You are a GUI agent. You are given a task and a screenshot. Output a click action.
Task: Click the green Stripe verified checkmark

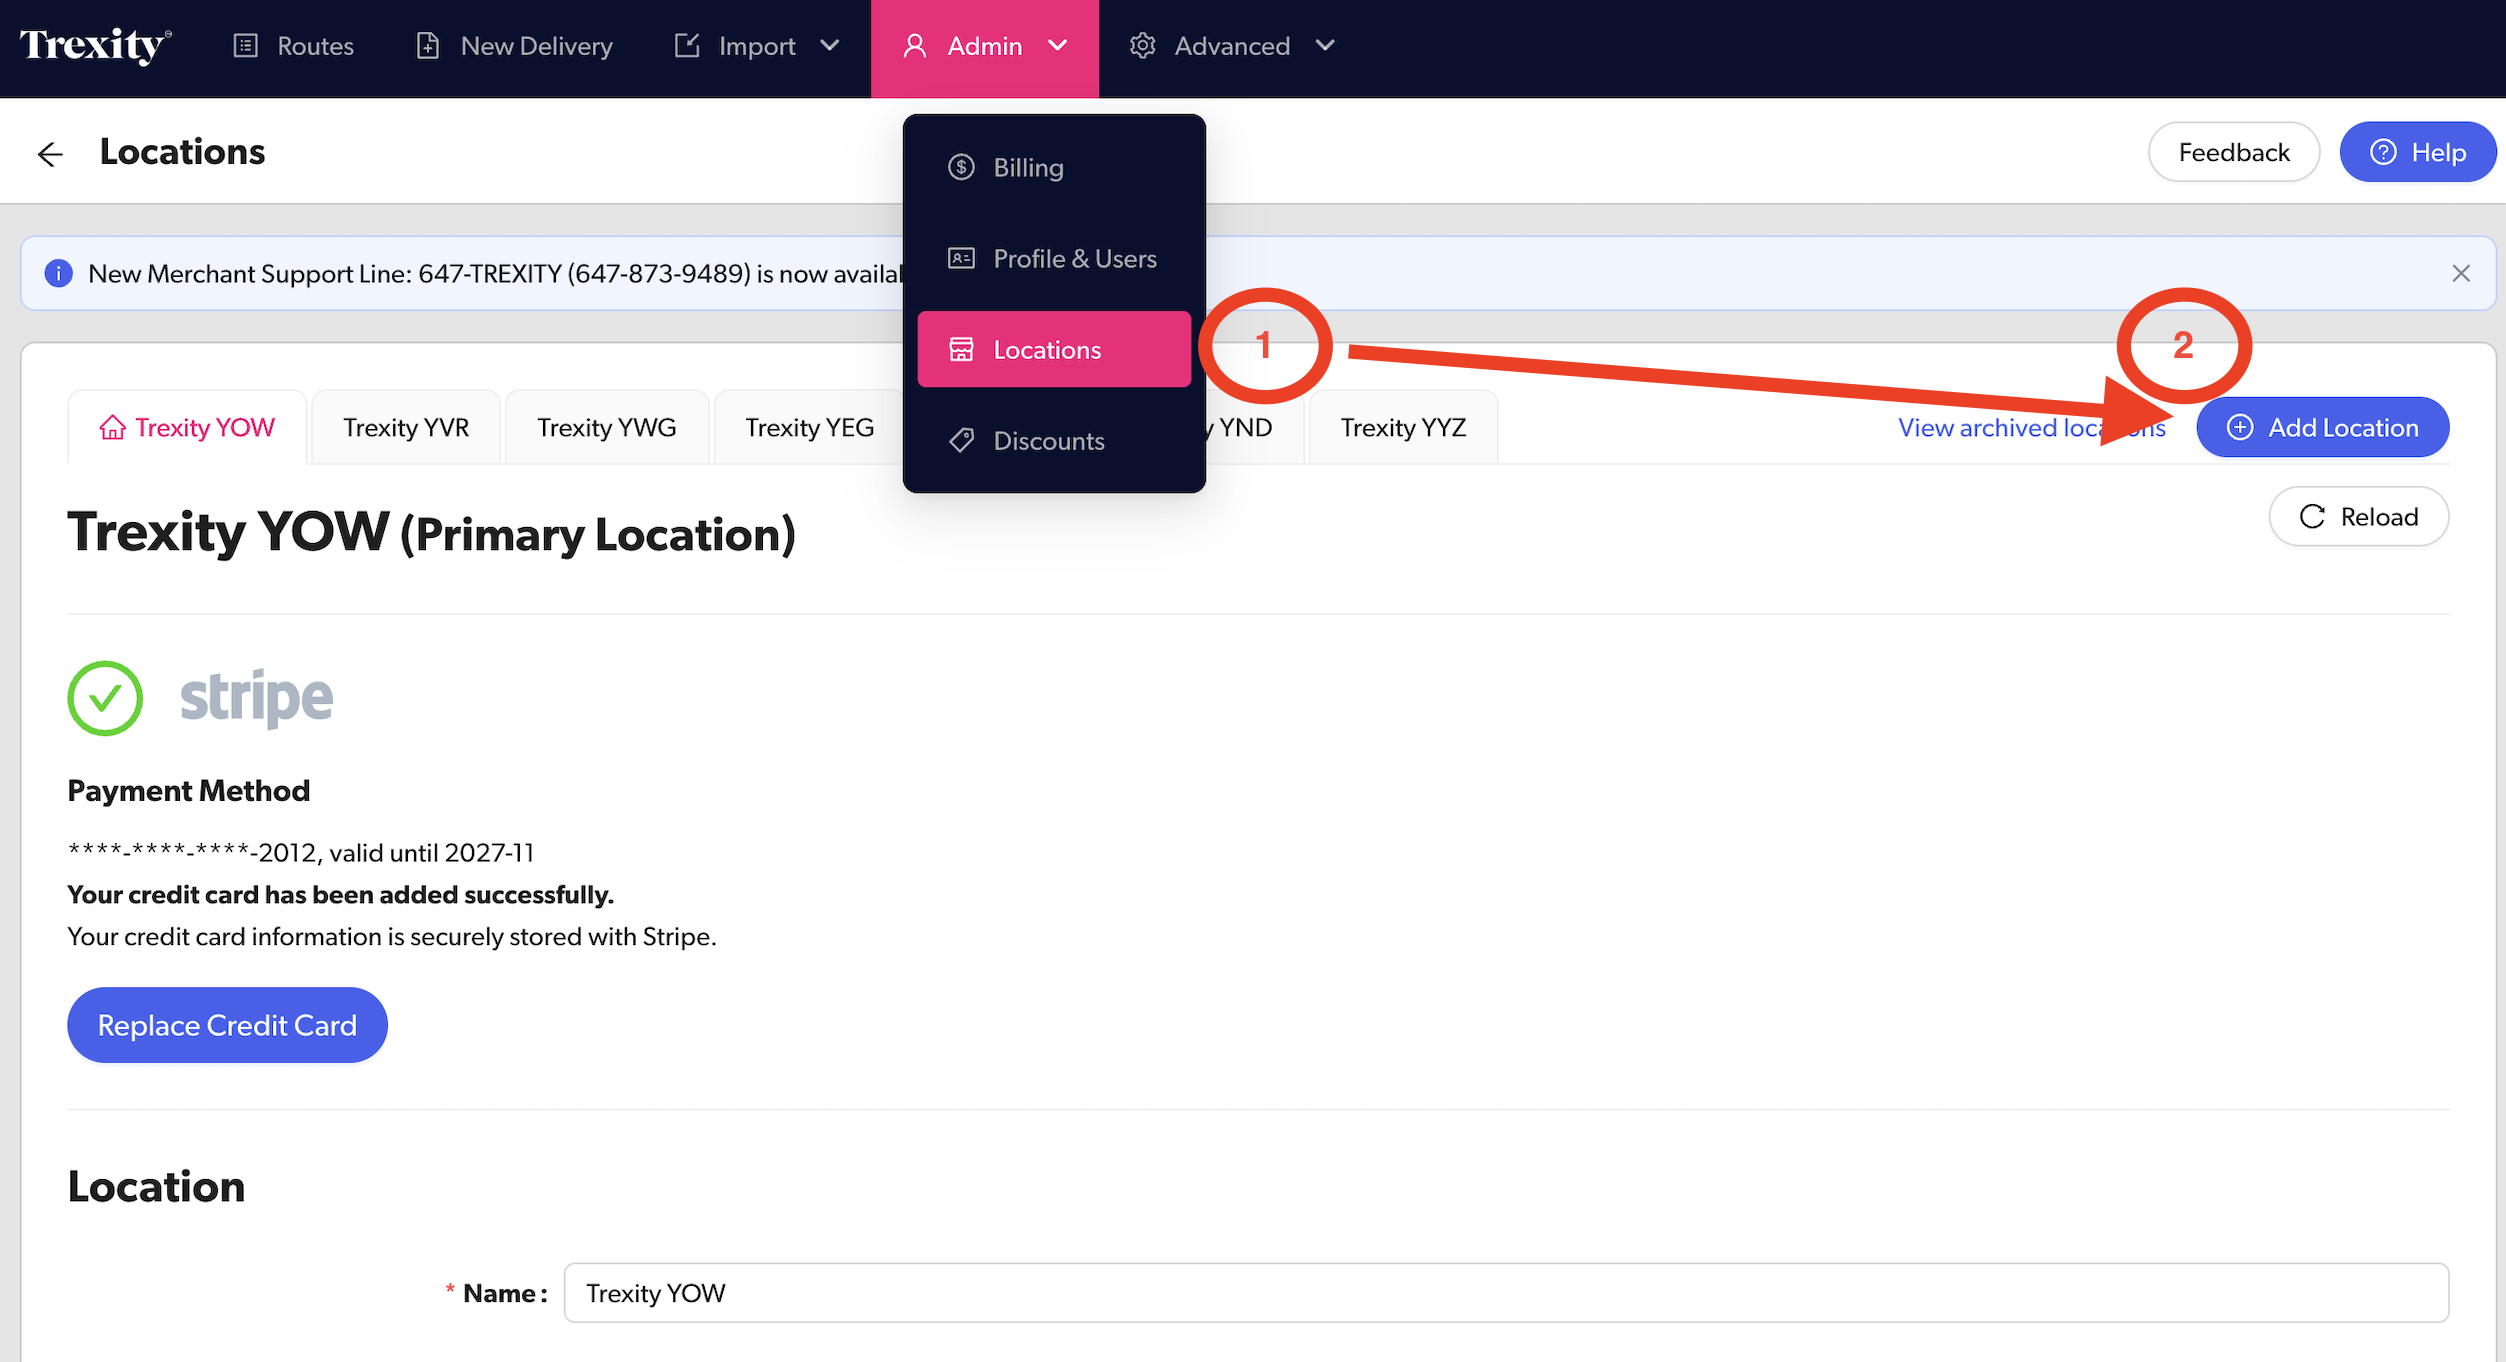(x=105, y=698)
